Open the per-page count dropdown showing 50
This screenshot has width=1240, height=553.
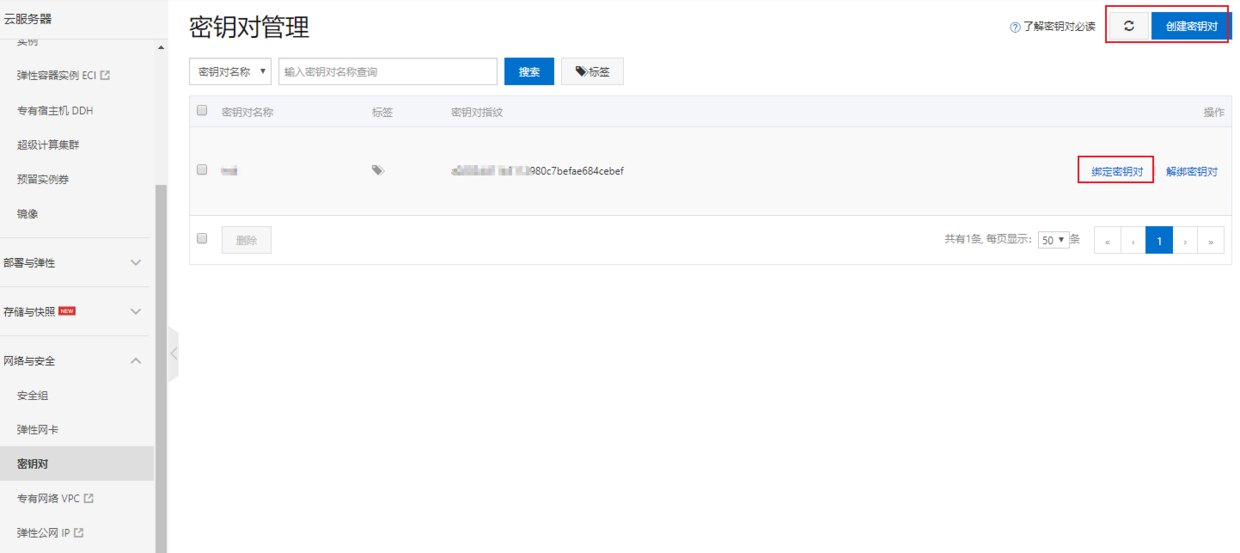pos(1053,240)
